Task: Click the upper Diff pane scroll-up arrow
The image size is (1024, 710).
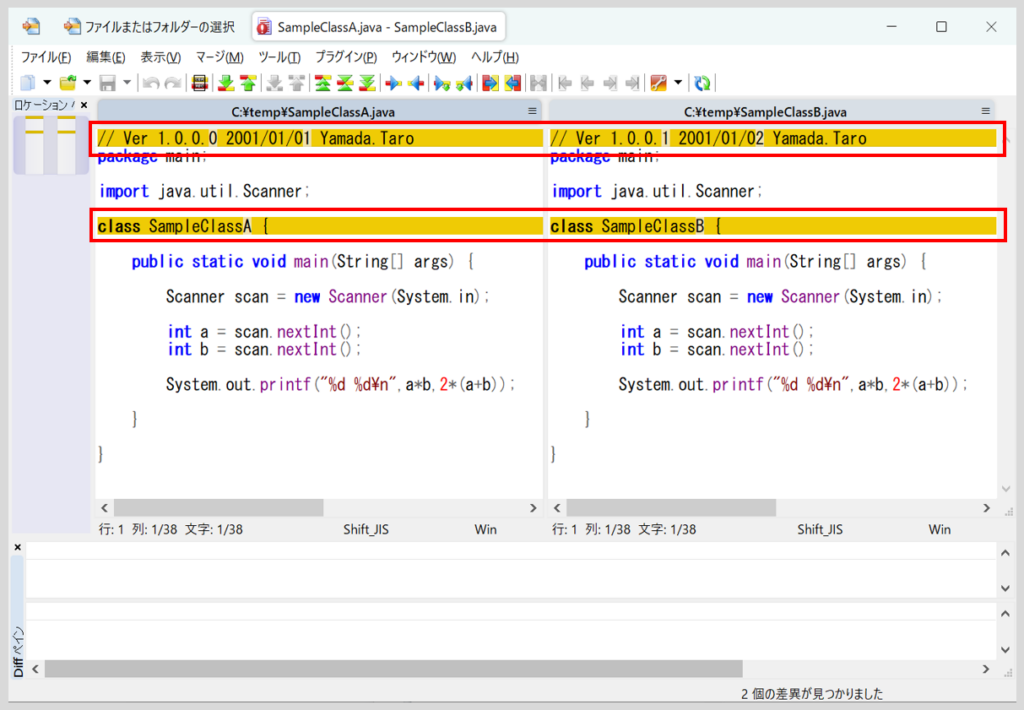Action: (x=1005, y=553)
